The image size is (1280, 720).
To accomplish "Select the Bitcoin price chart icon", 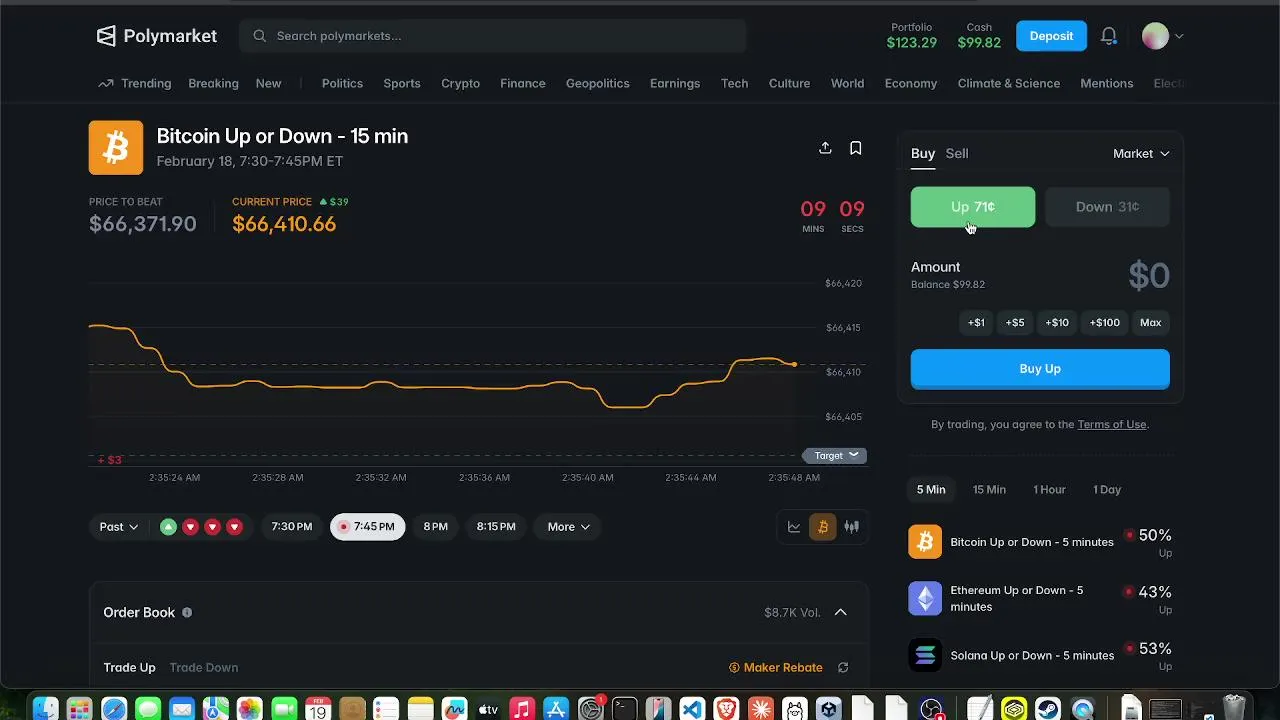I will tap(823, 527).
